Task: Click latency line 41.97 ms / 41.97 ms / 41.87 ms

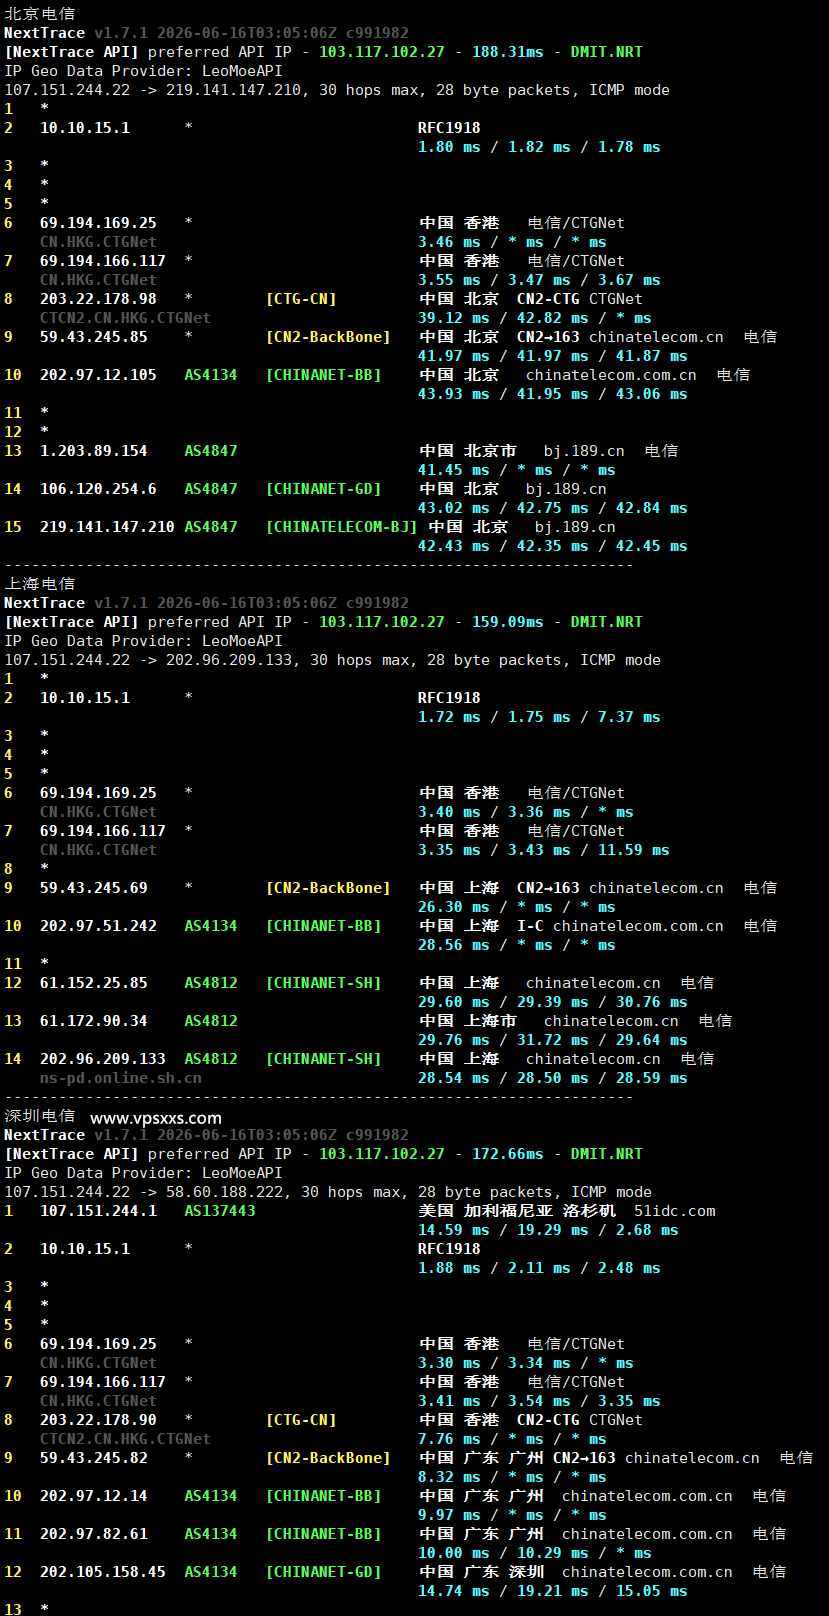Action: [553, 356]
